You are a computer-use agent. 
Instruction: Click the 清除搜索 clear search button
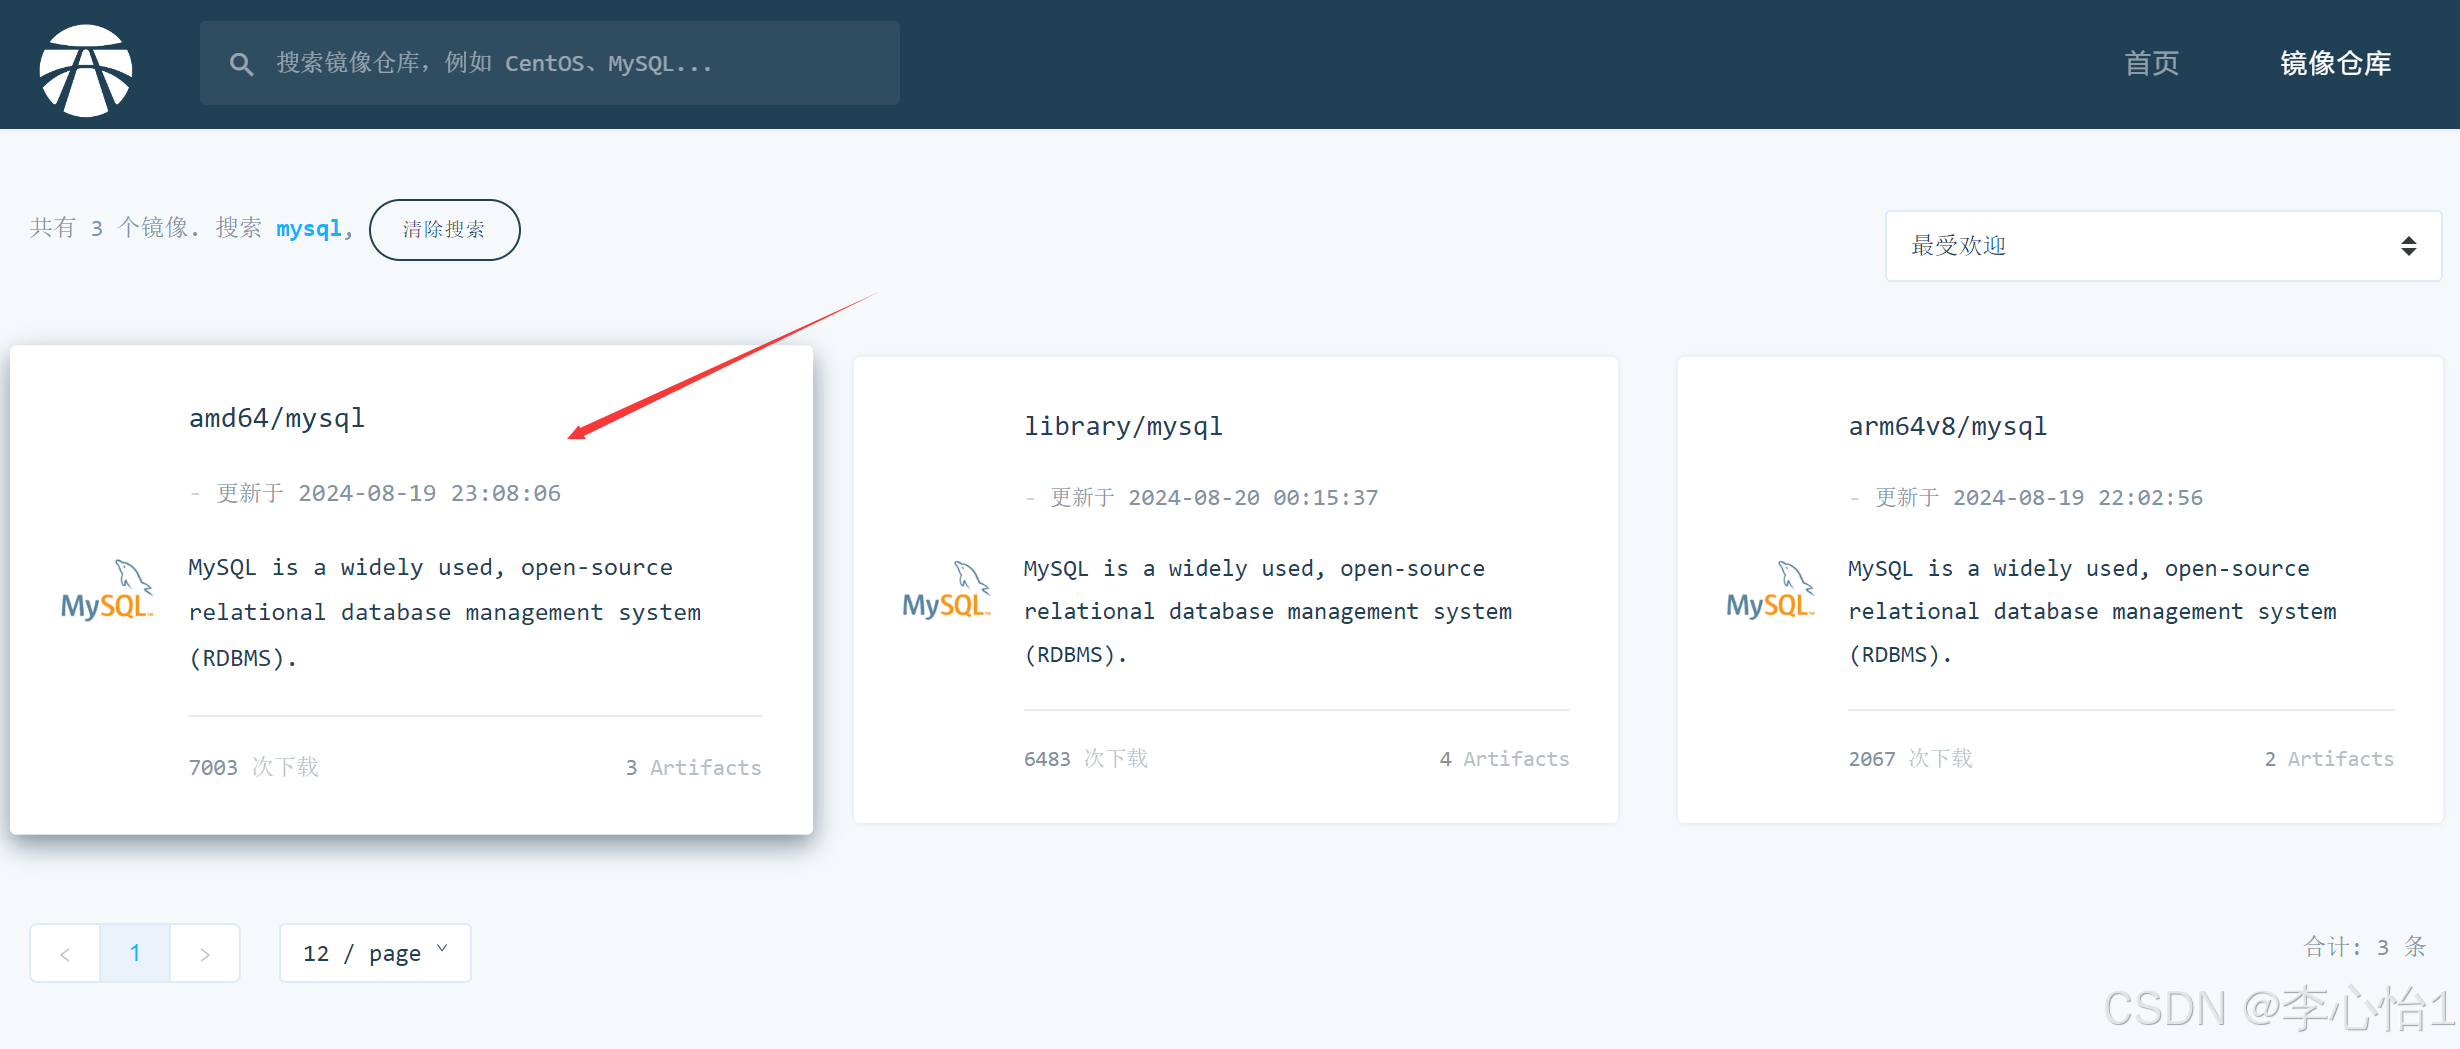point(444,230)
